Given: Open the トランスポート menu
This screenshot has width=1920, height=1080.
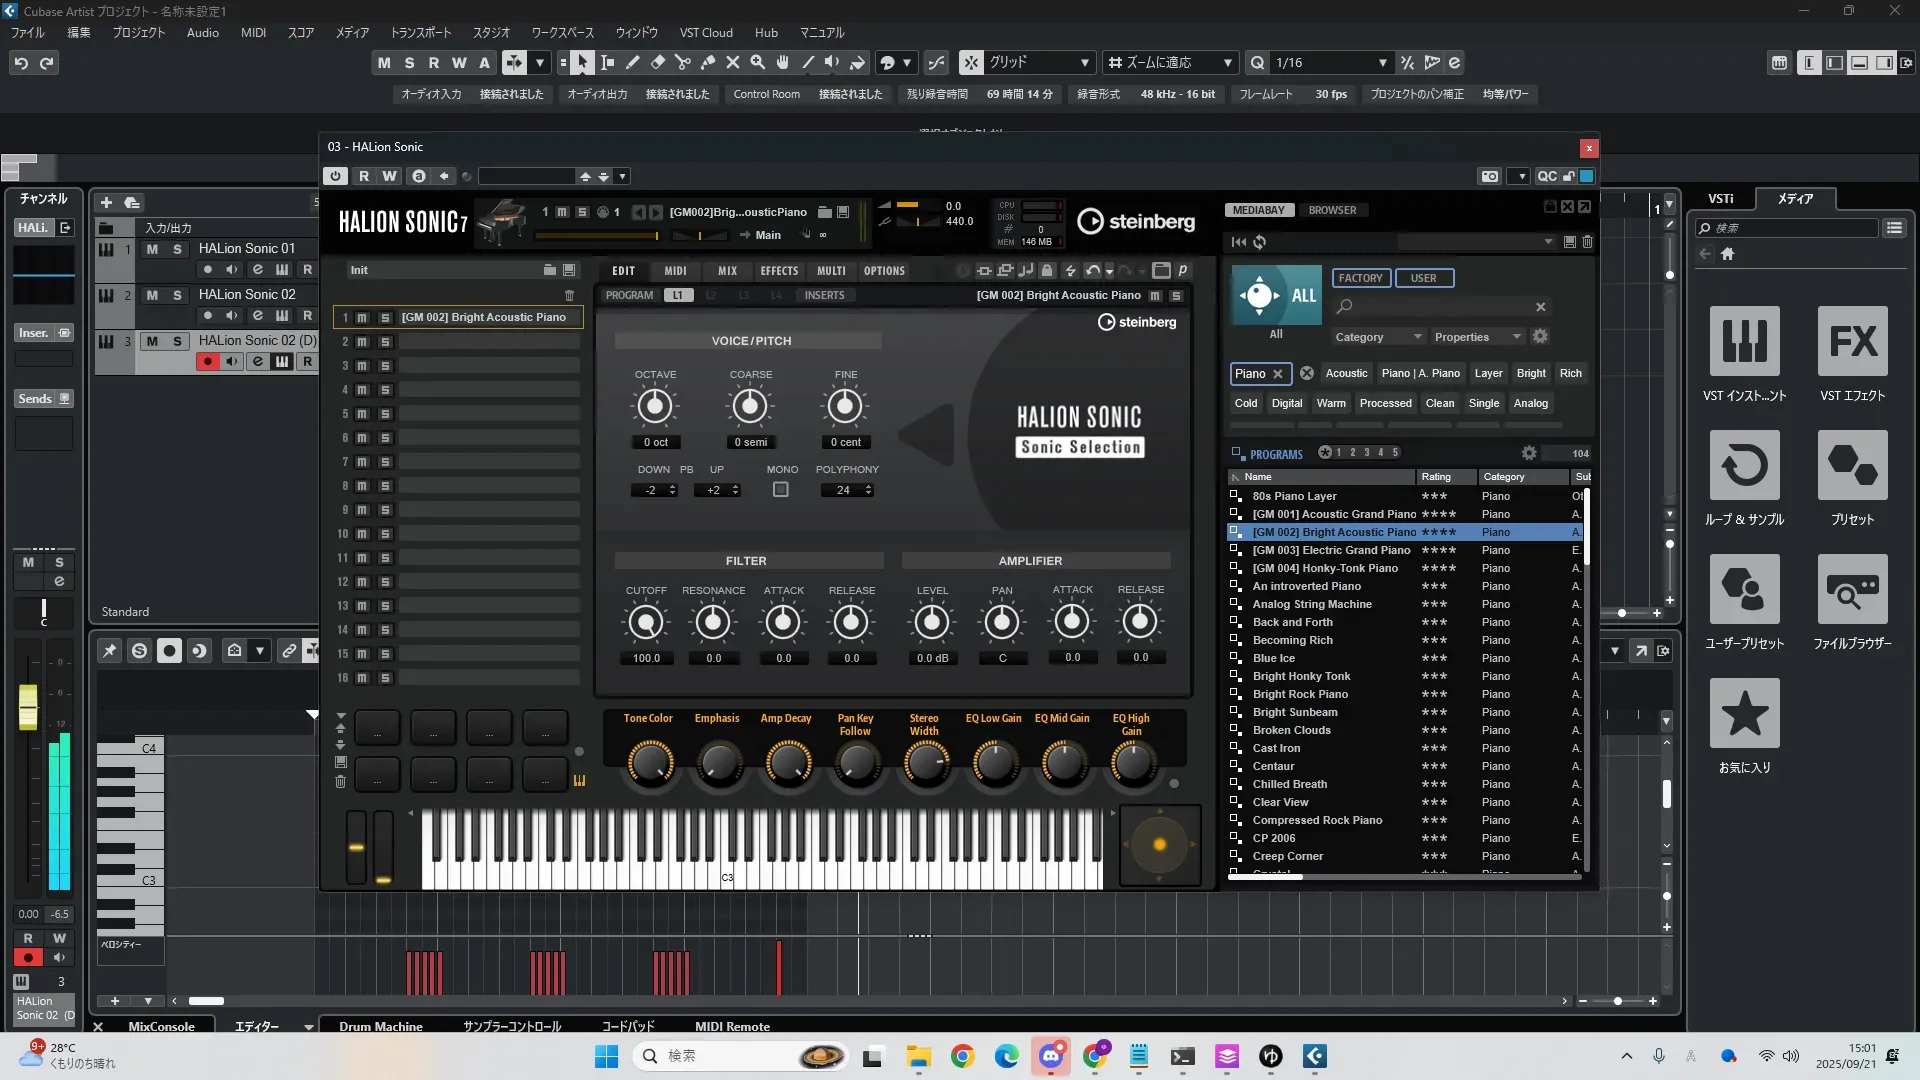Looking at the screenshot, I should (420, 33).
